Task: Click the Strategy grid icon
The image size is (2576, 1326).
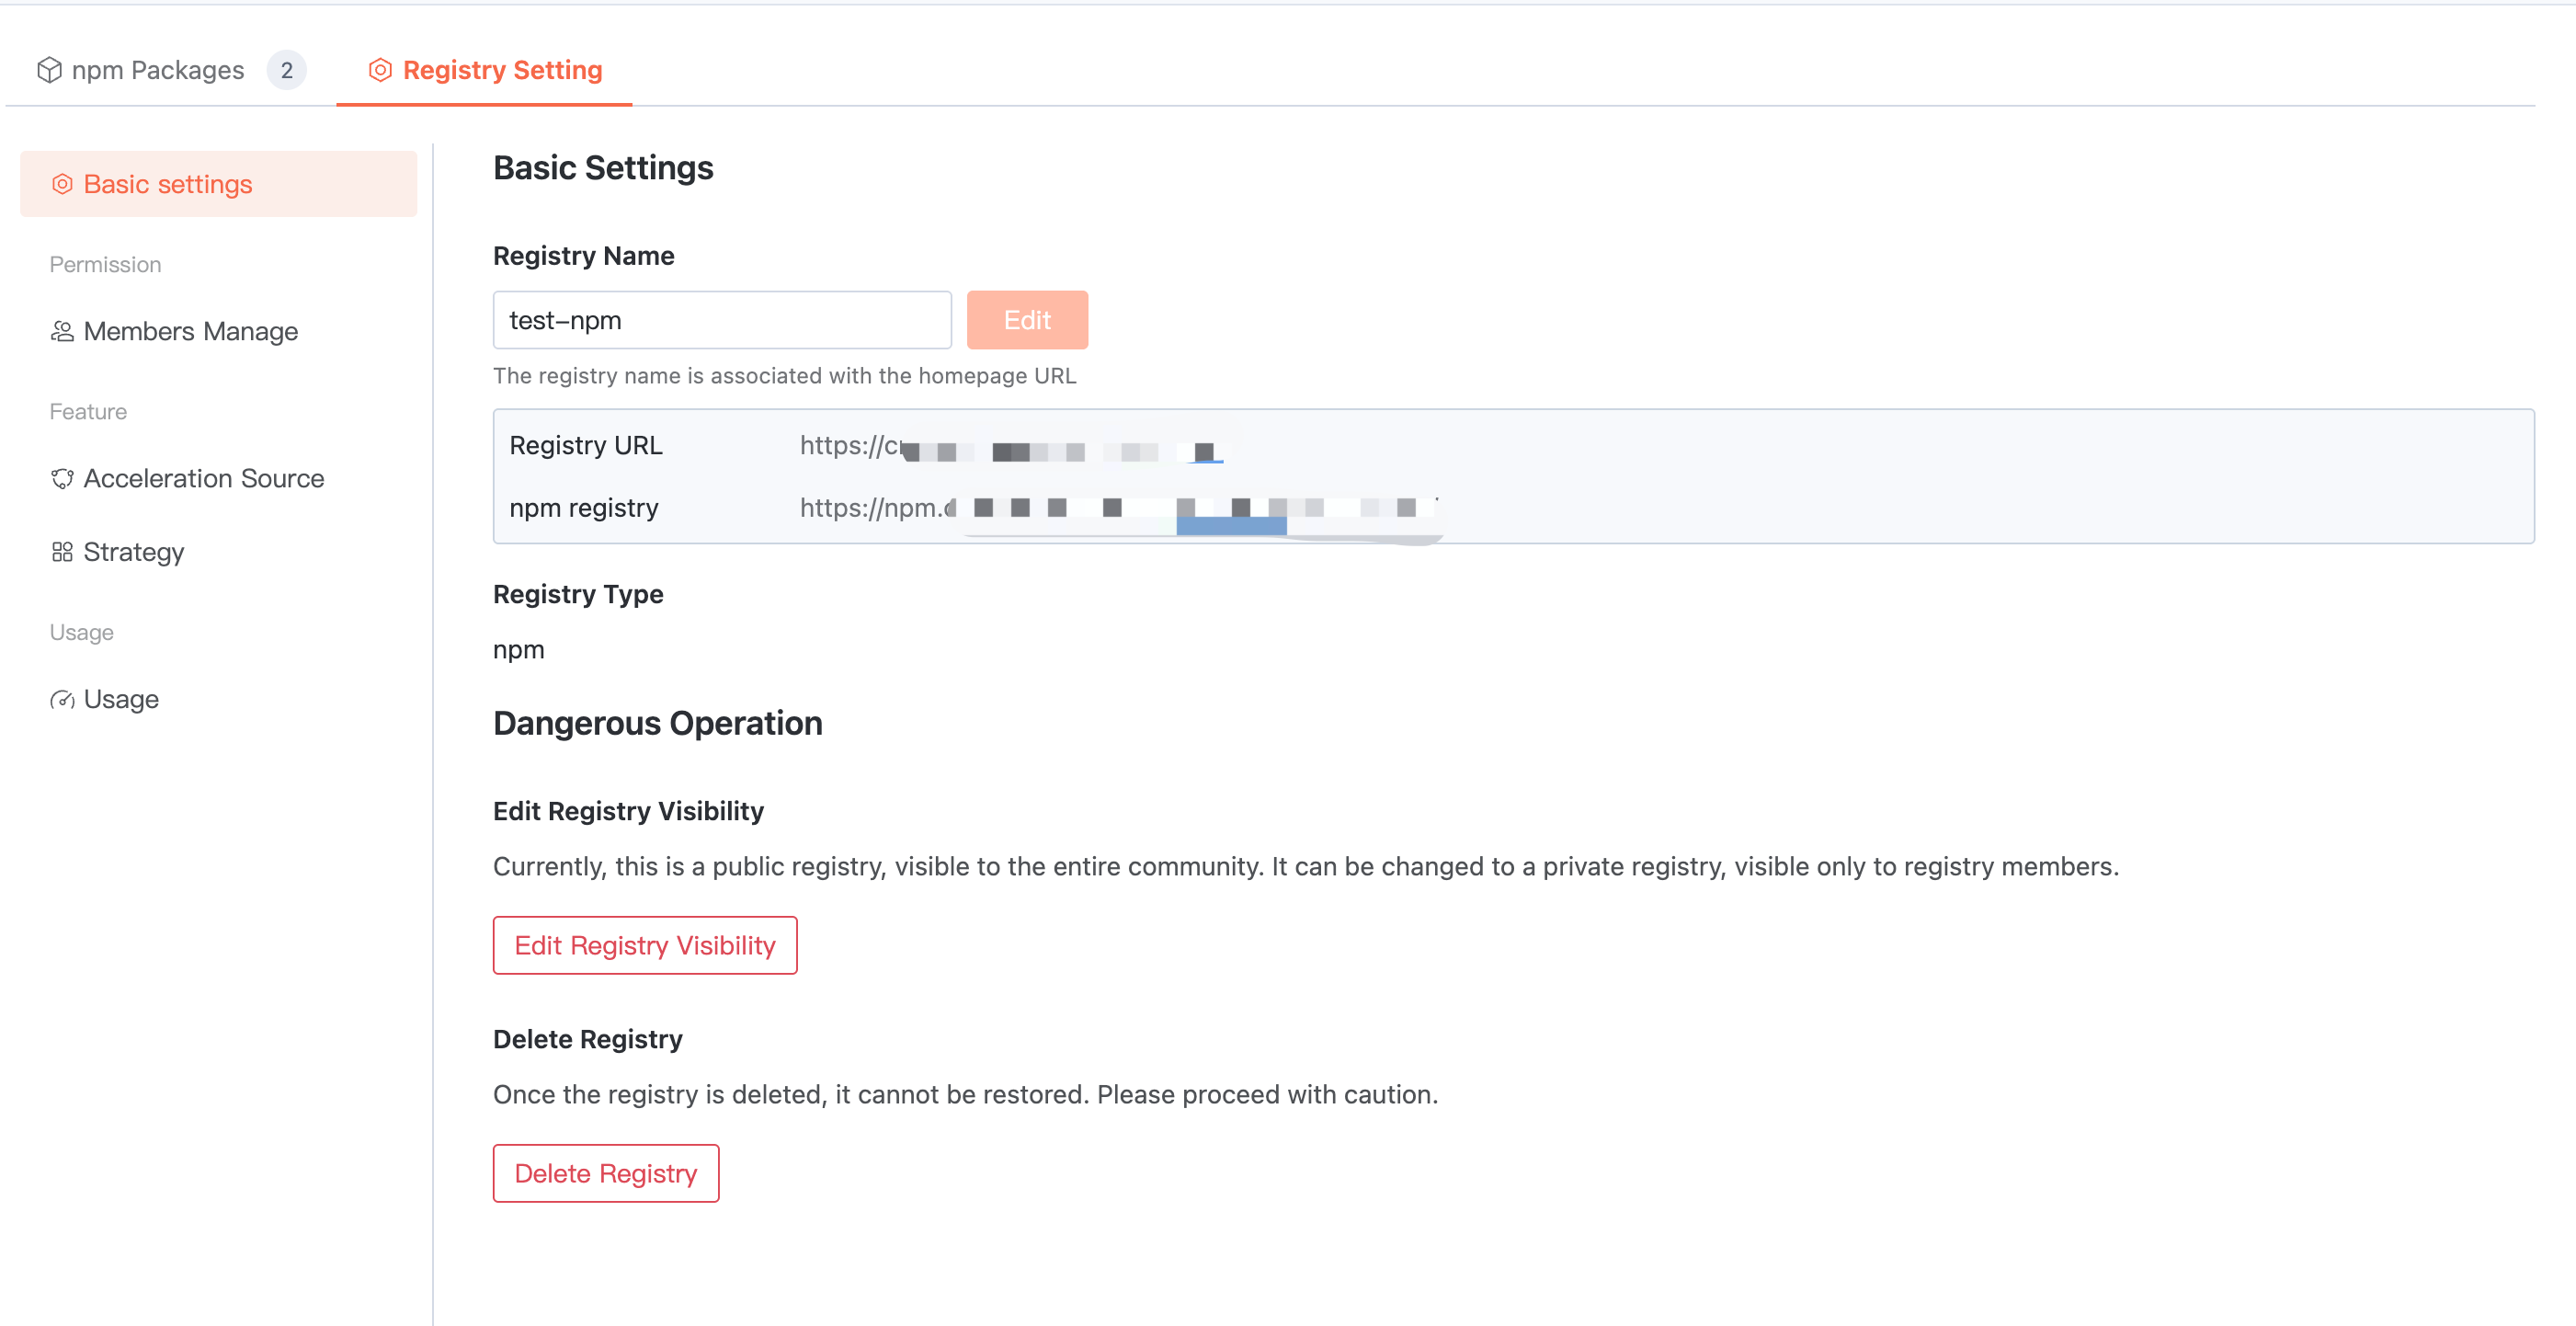Action: click(x=62, y=552)
